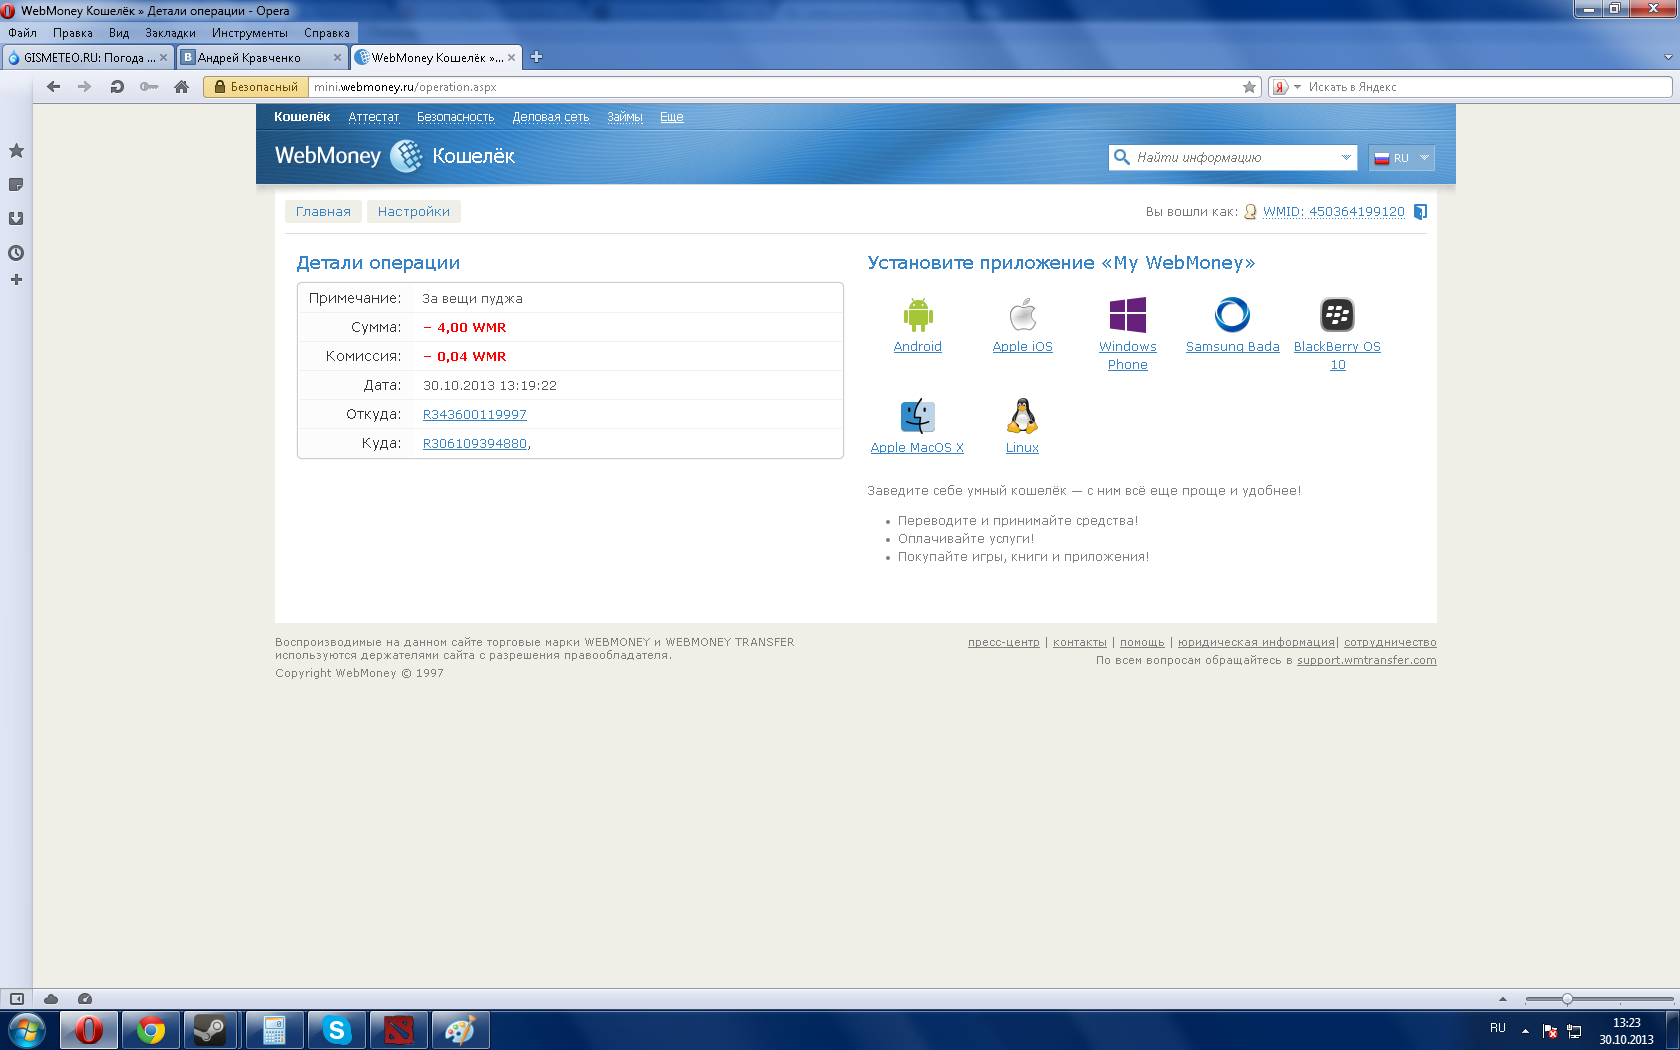Open the closed tabs list arrow
This screenshot has height=1050, width=1680.
coord(1667,57)
